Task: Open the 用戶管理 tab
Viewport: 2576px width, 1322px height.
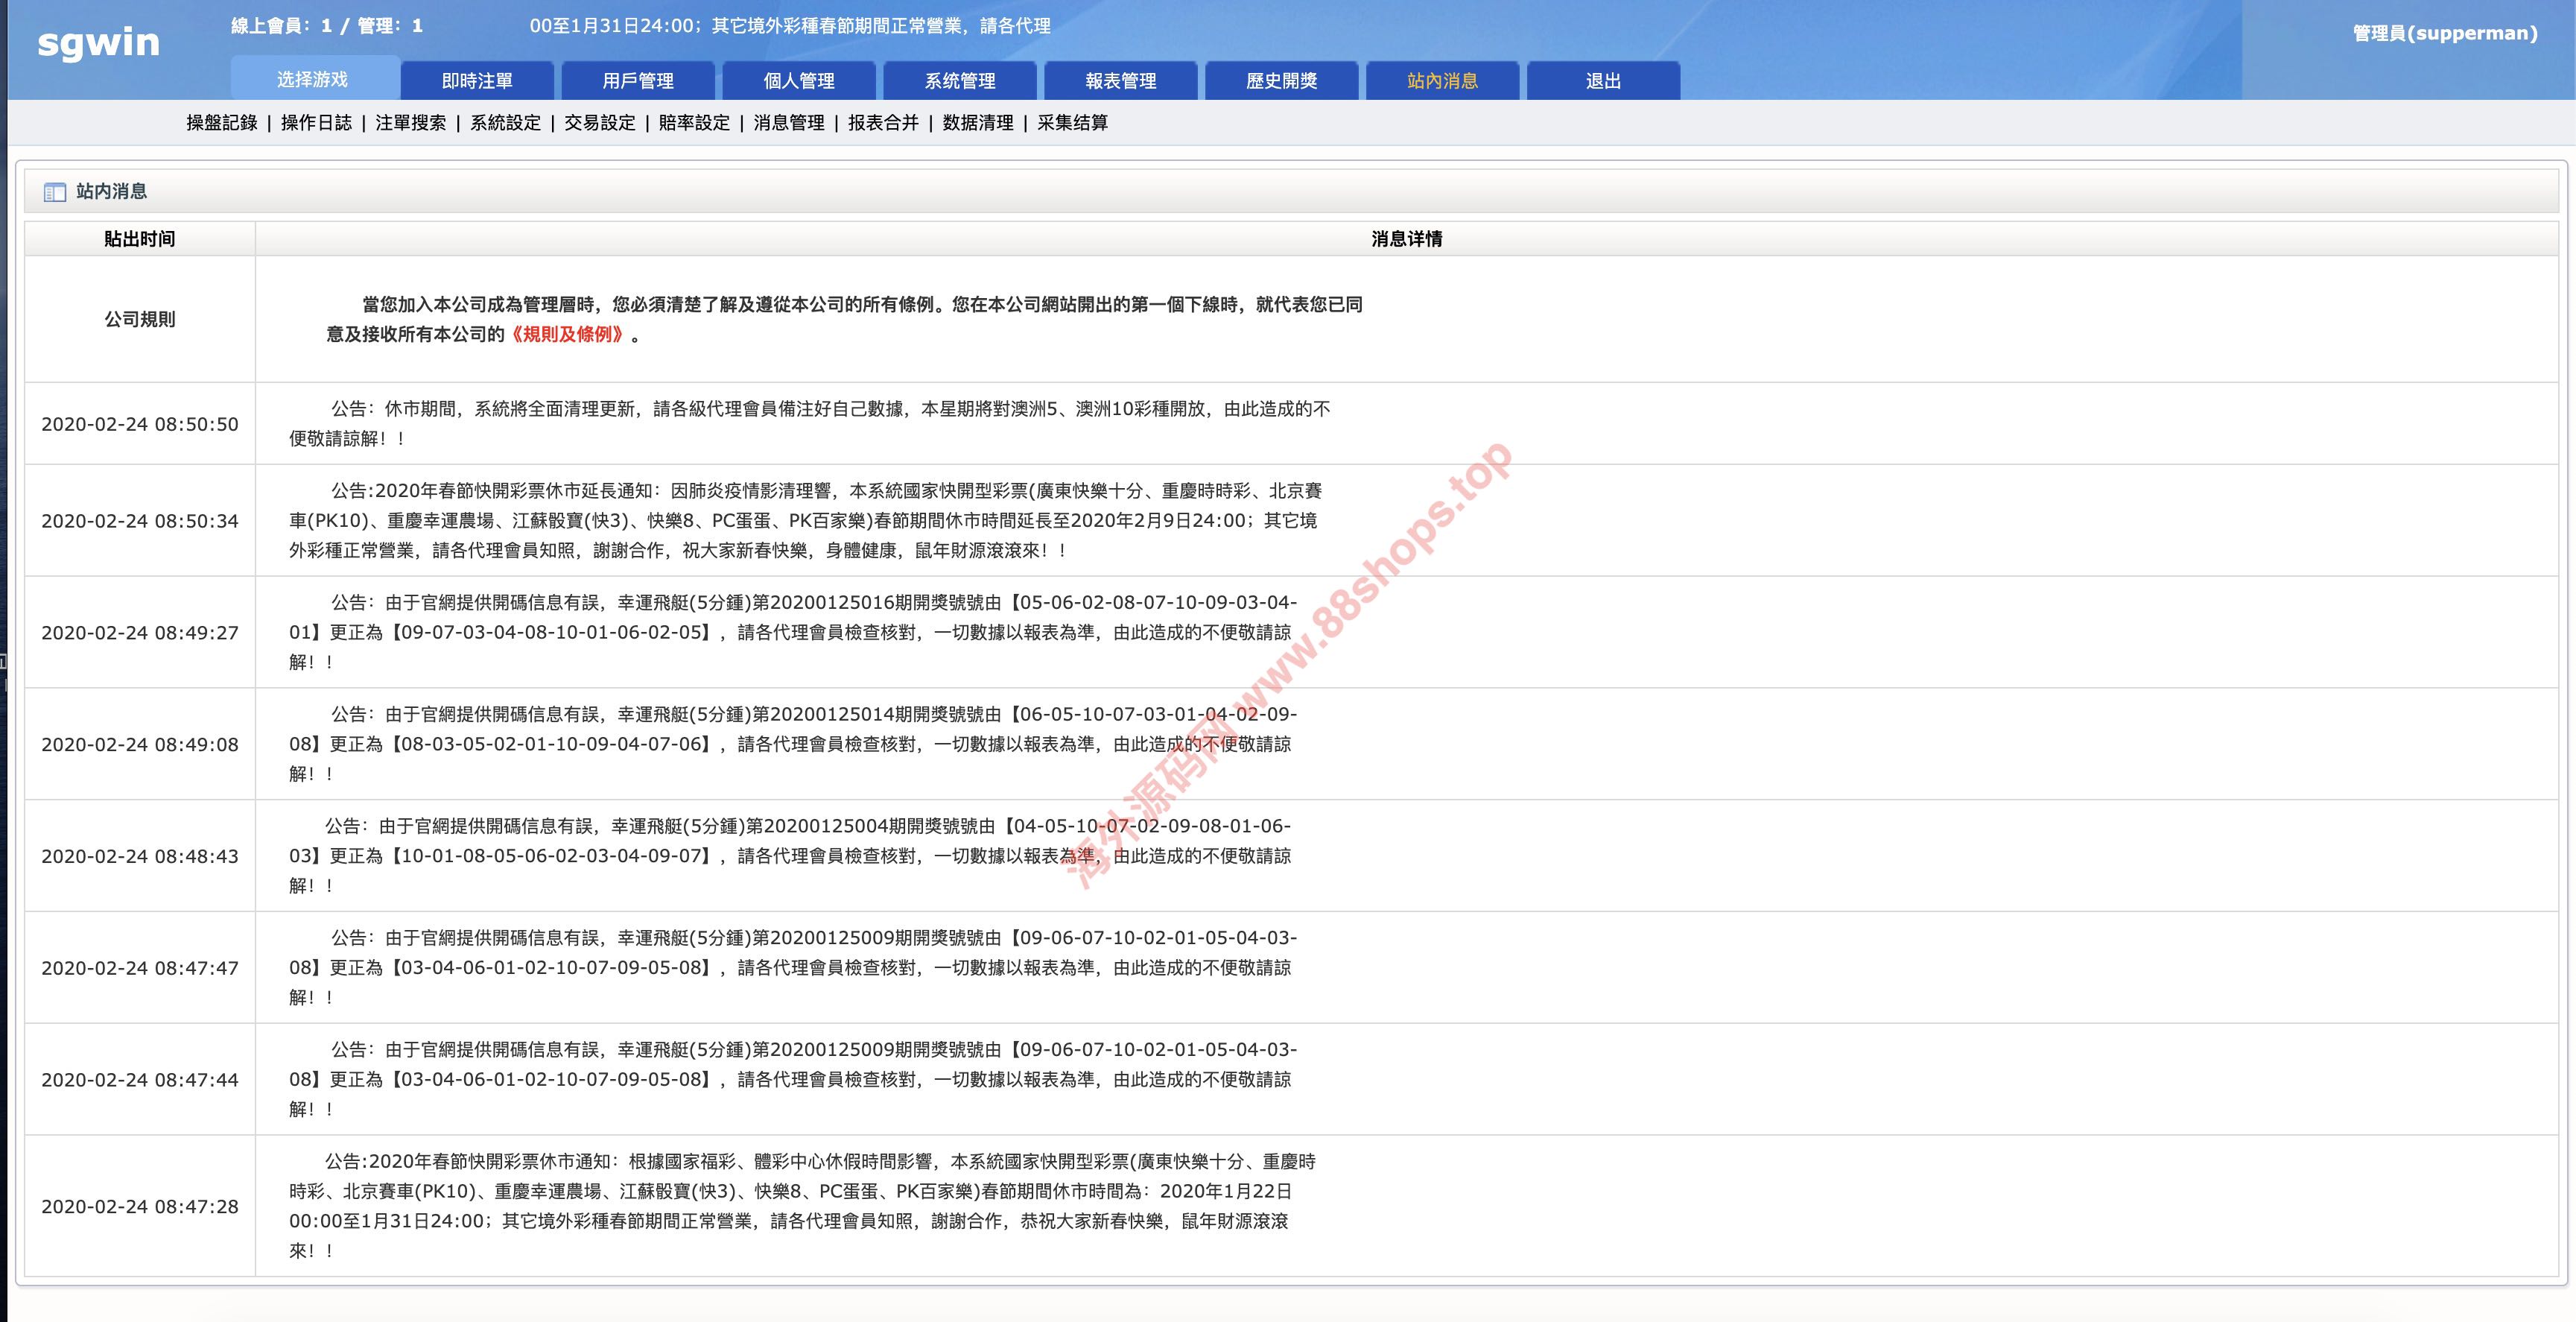Action: [x=638, y=81]
